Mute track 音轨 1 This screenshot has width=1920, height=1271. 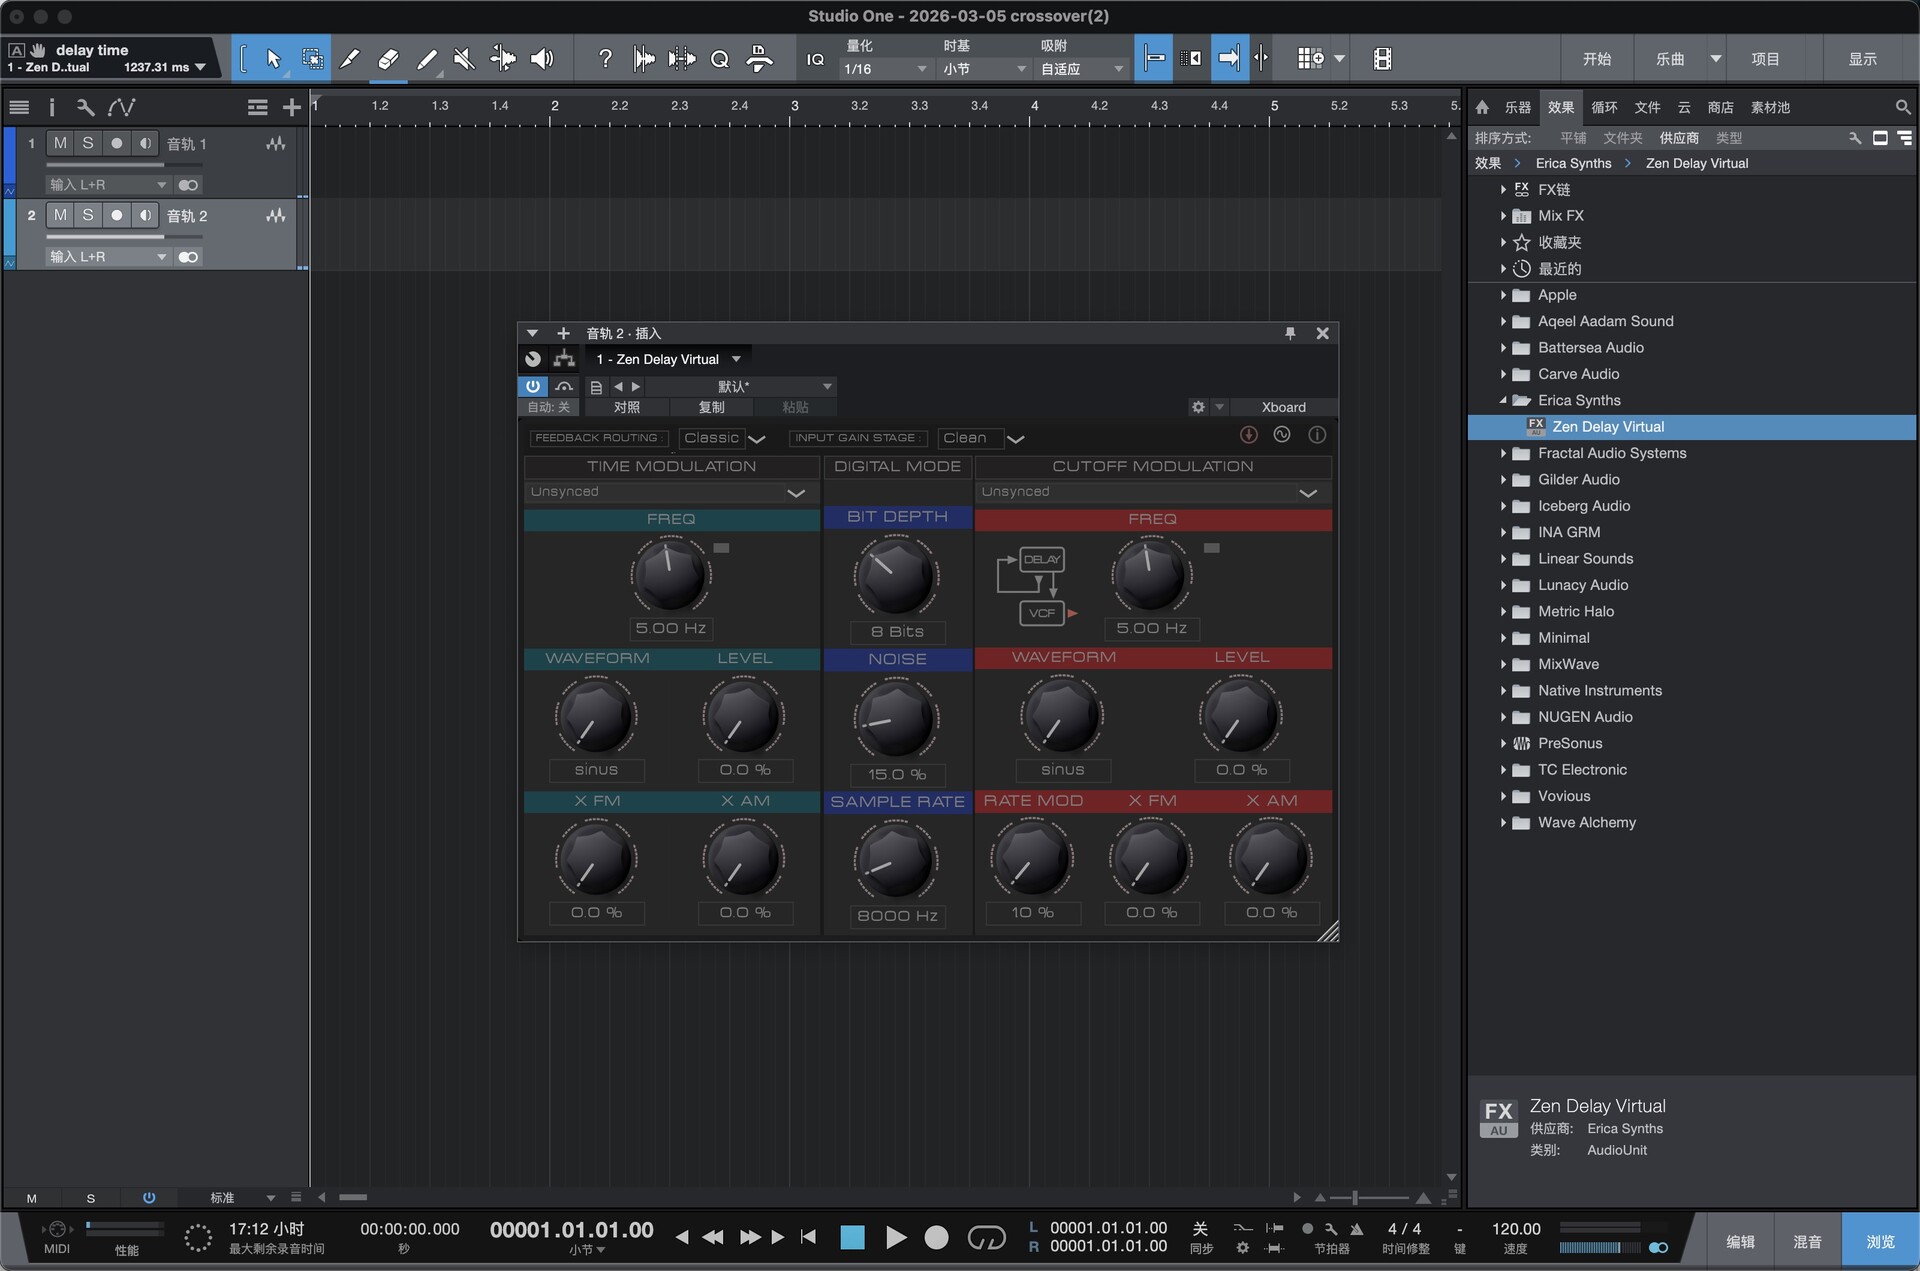pyautogui.click(x=60, y=143)
